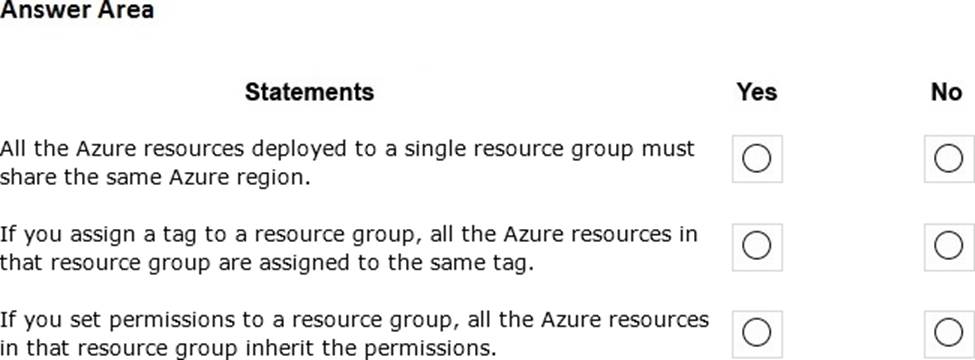Click the text 'that resource group are assigned'
This screenshot has width=975, height=360.
coord(174,264)
